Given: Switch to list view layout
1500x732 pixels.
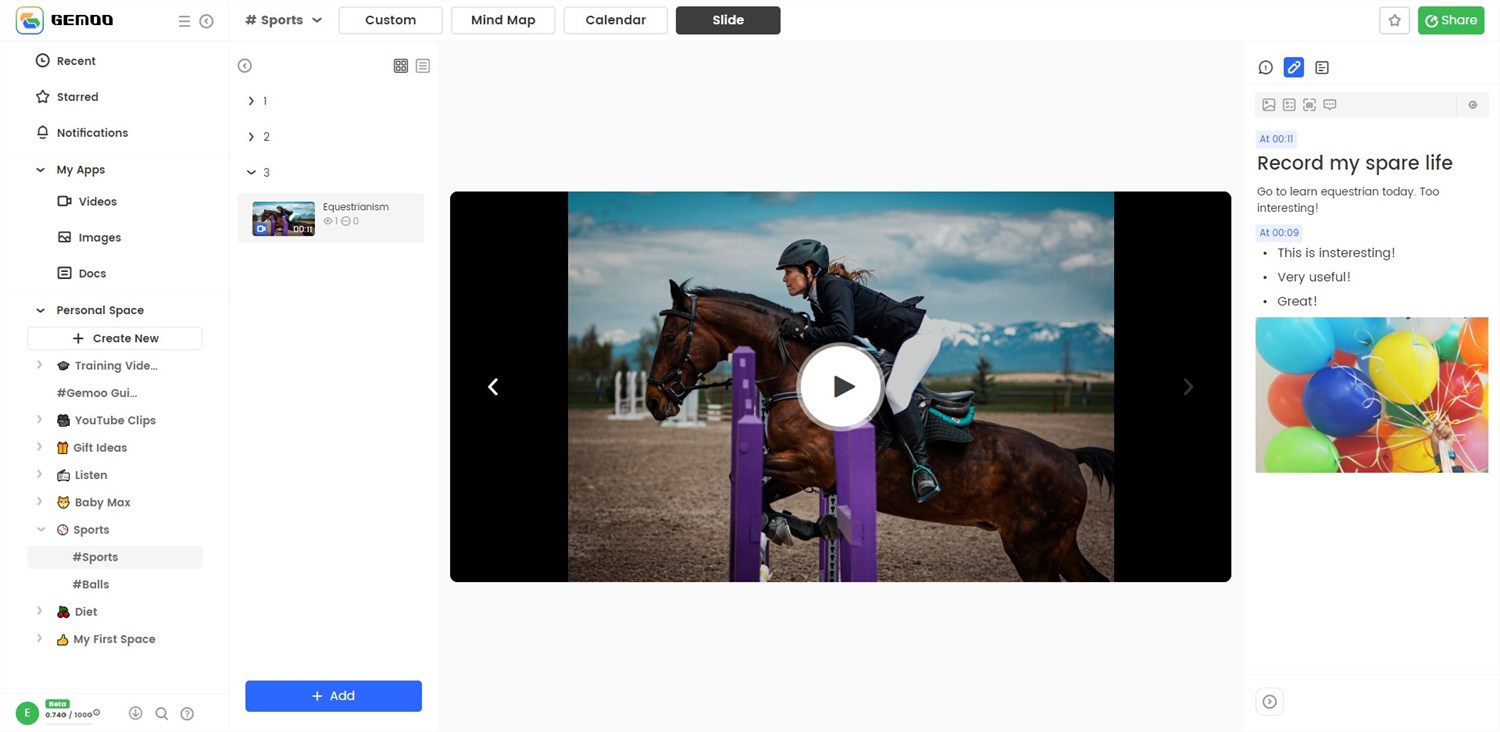Looking at the screenshot, I should 423,66.
